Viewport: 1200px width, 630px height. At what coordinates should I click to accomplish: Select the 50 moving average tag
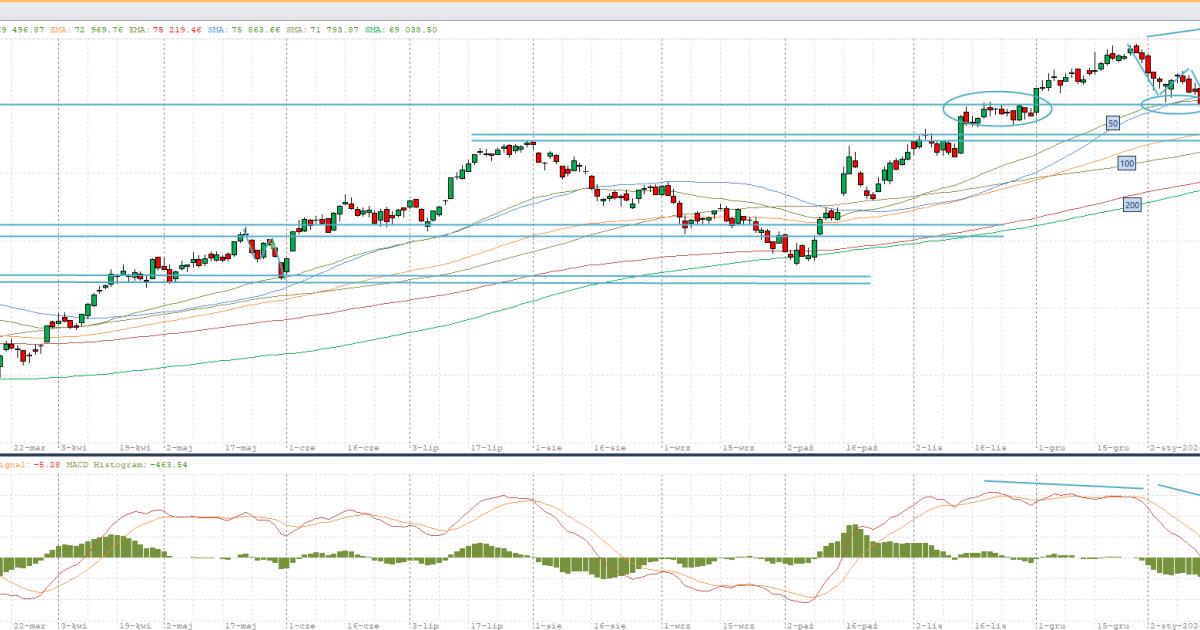coord(1112,123)
